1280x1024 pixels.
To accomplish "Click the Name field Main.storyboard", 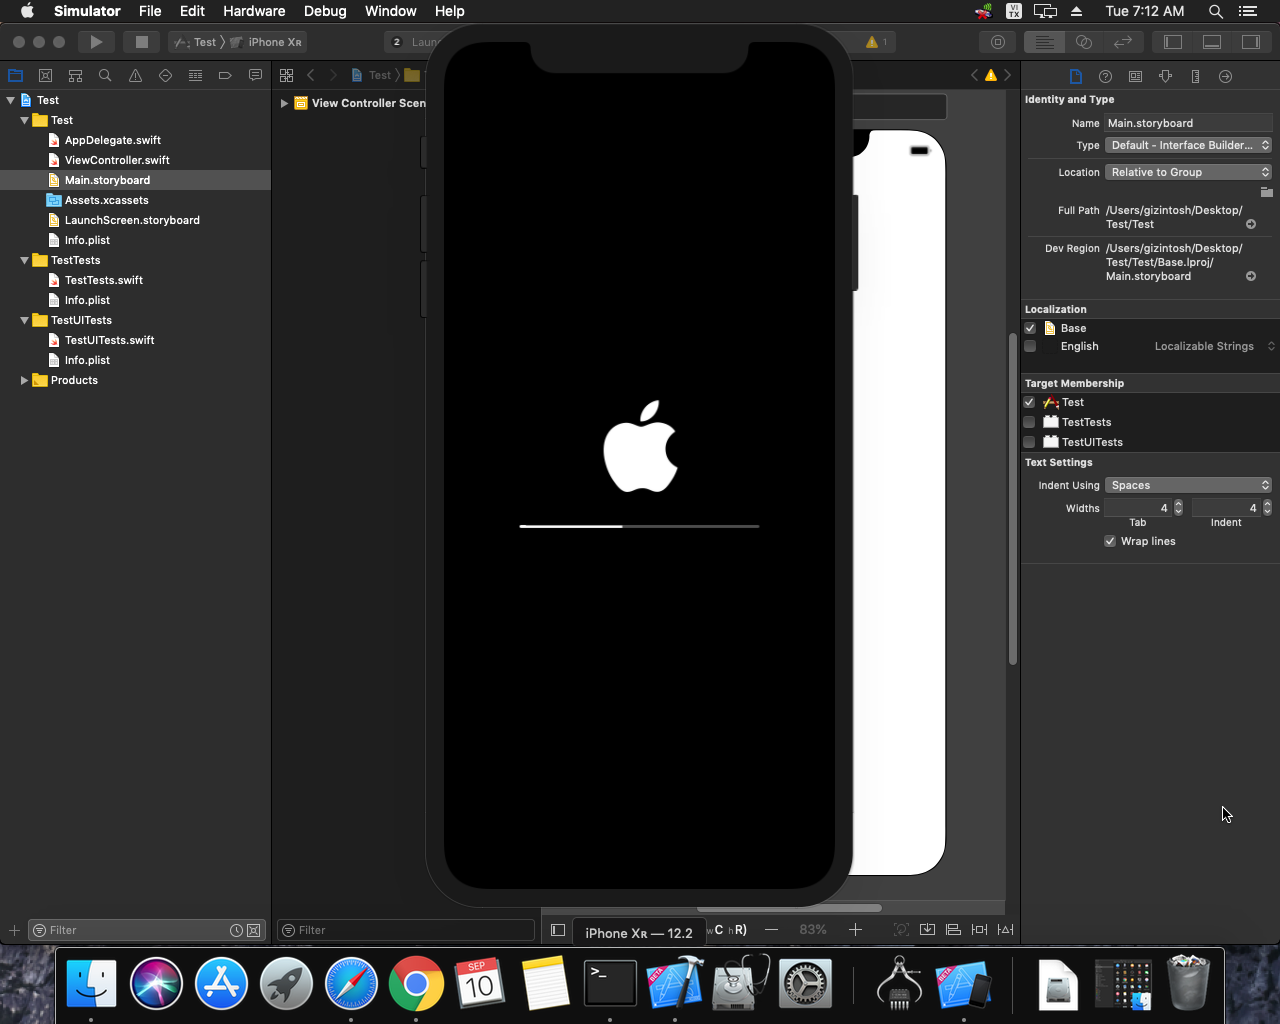I will 1188,123.
